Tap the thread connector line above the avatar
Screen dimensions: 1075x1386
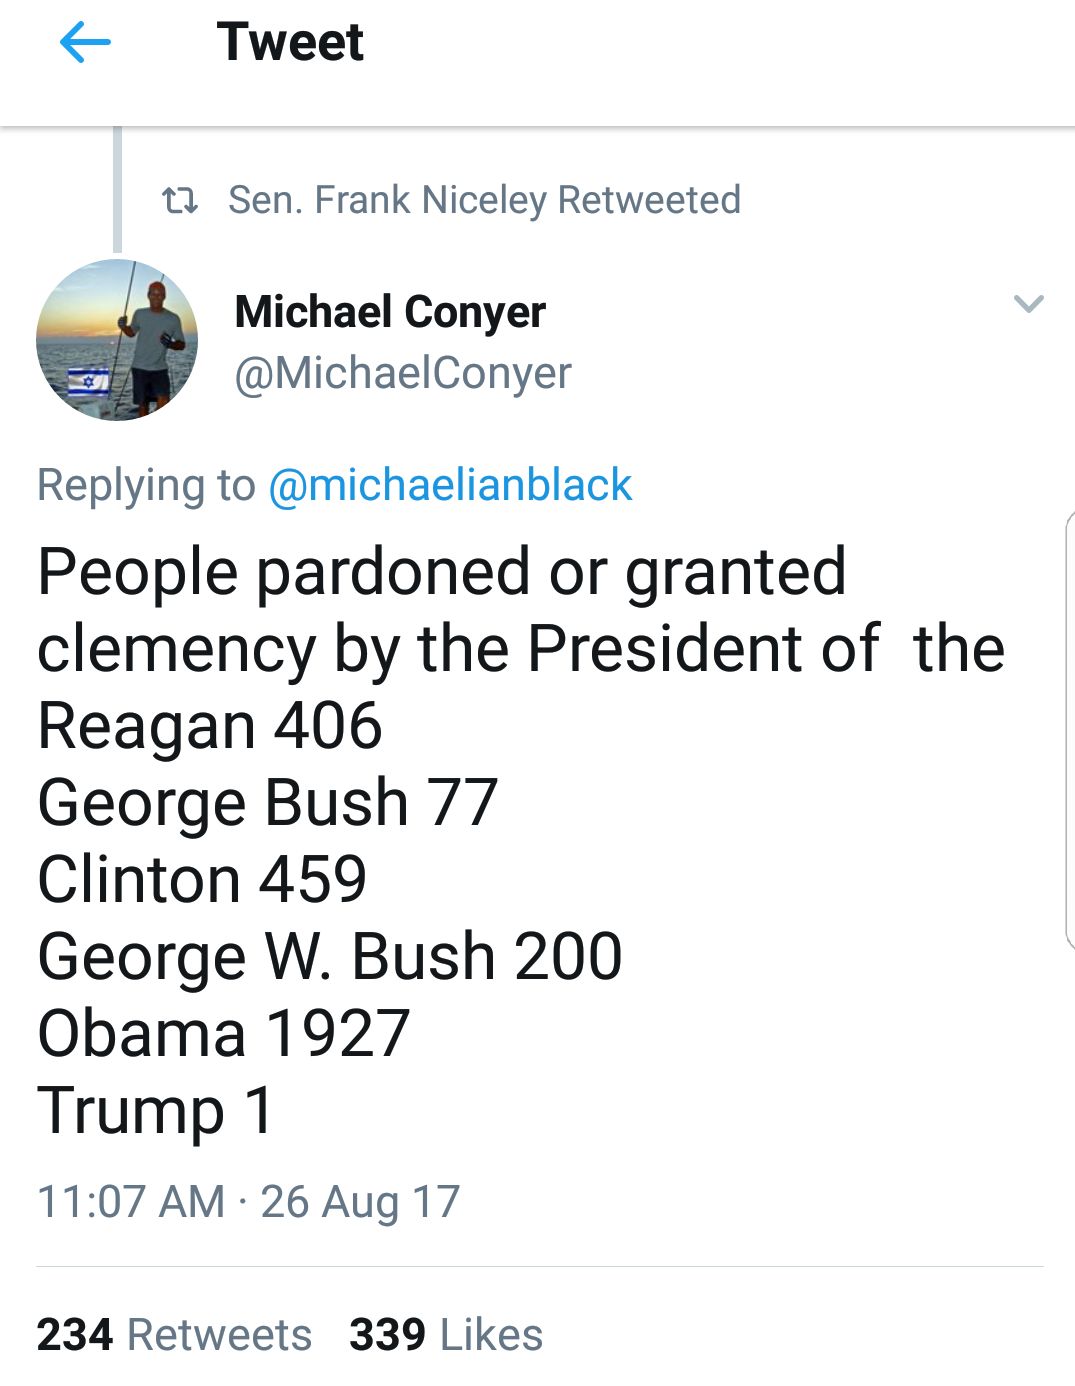117,190
